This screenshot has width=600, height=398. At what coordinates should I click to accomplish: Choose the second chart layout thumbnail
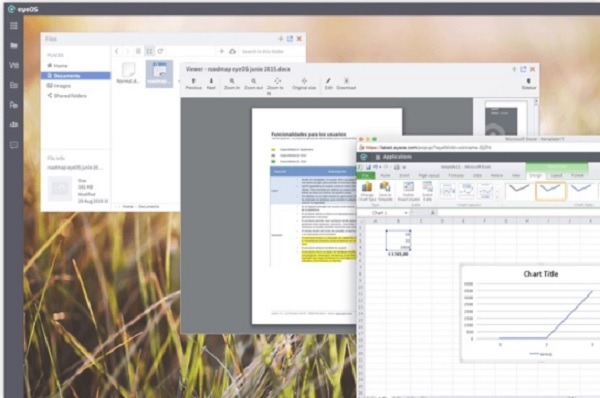466,191
